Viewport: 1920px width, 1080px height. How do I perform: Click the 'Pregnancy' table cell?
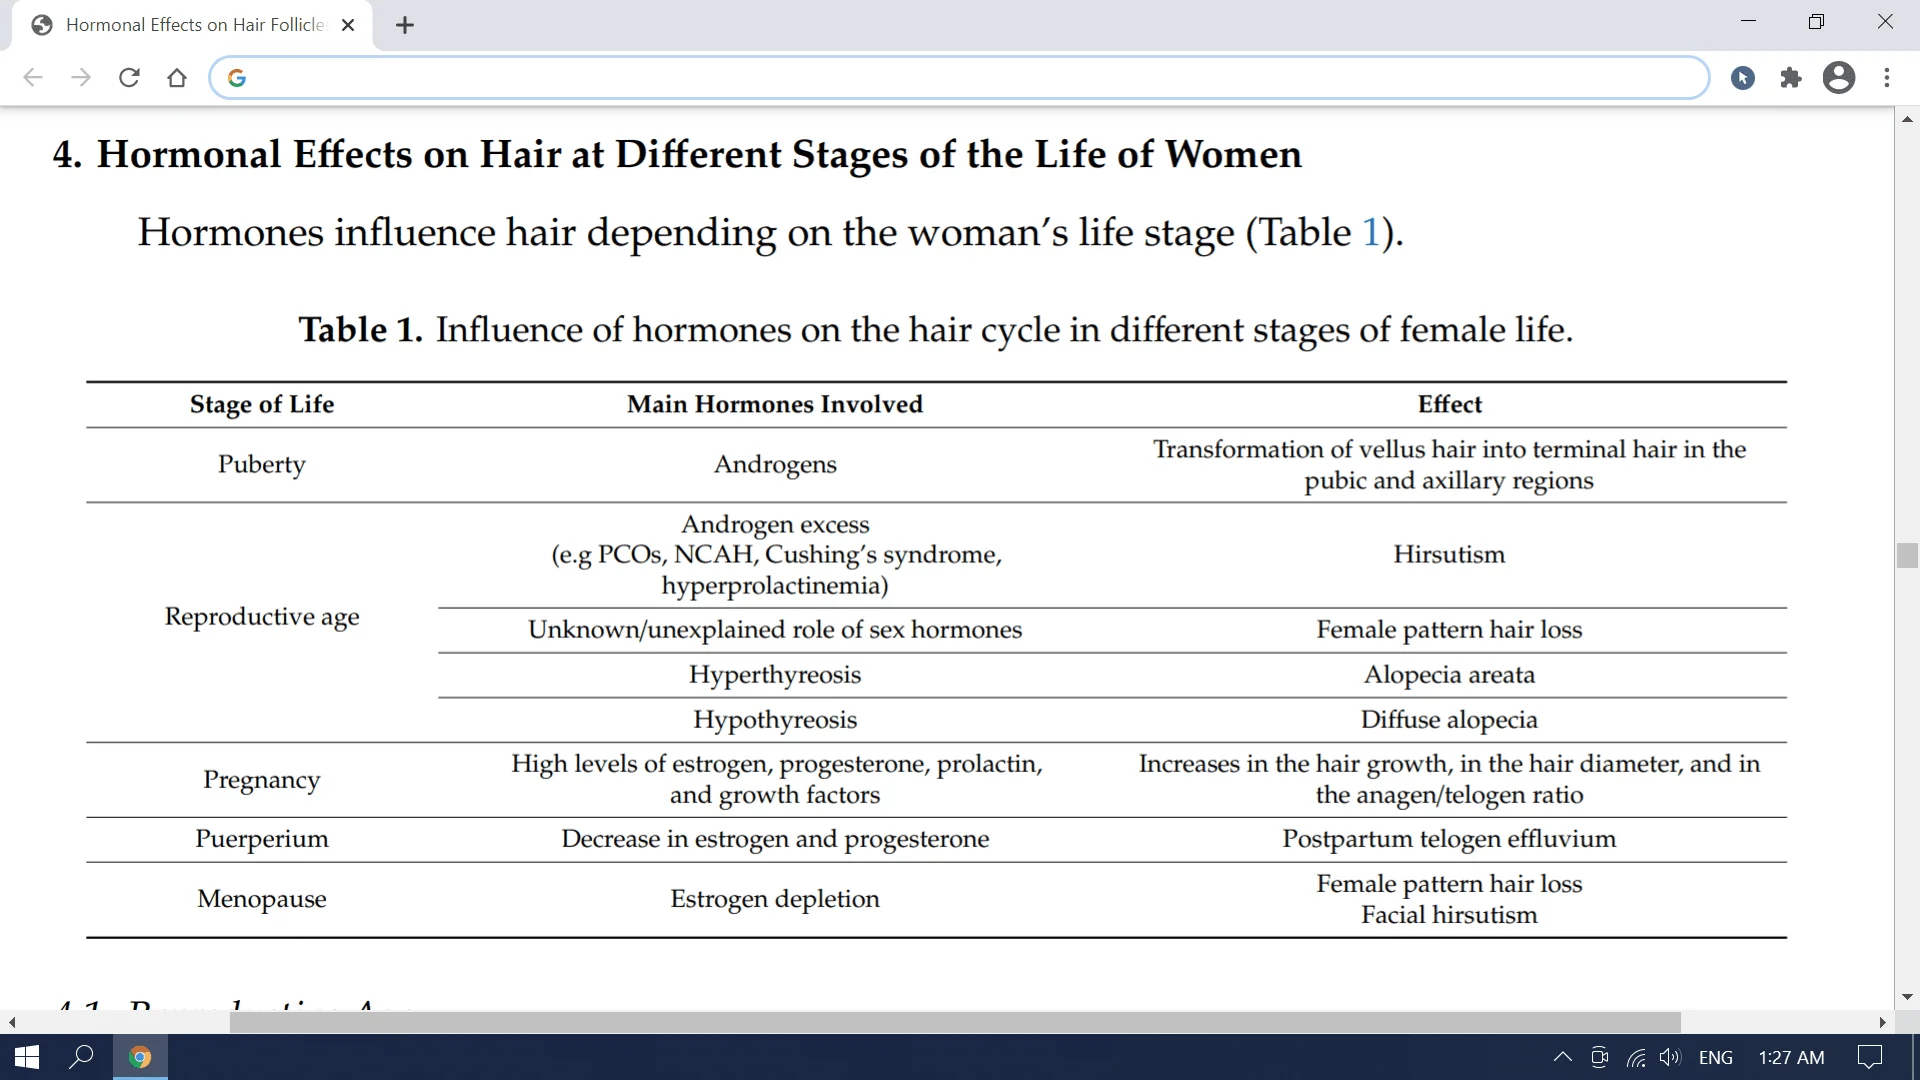click(x=262, y=780)
